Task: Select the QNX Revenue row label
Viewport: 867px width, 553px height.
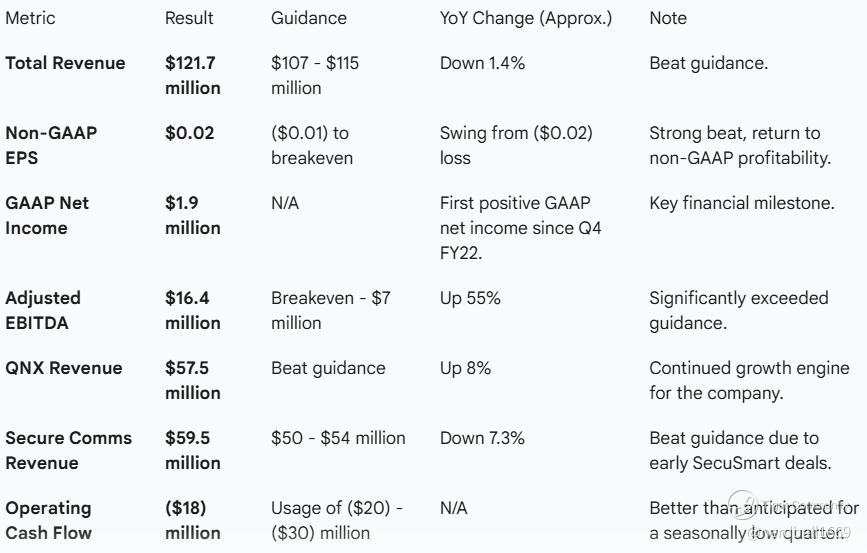Action: [63, 368]
